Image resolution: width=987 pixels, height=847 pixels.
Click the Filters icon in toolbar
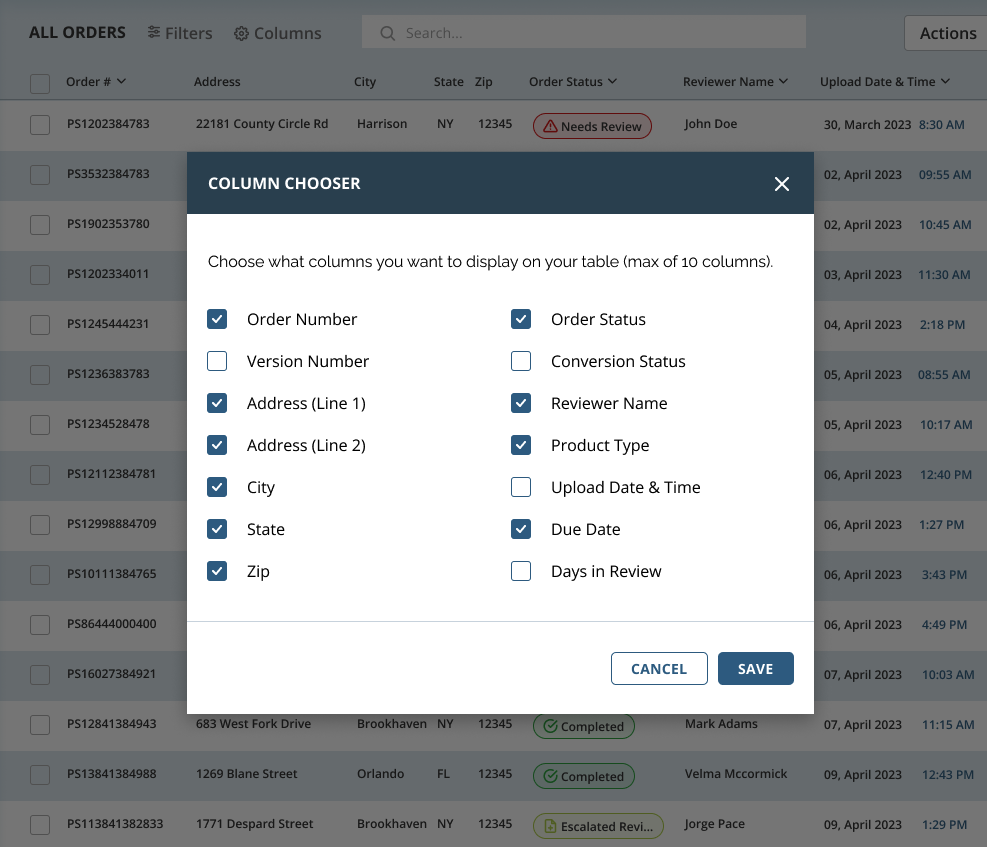pos(154,33)
